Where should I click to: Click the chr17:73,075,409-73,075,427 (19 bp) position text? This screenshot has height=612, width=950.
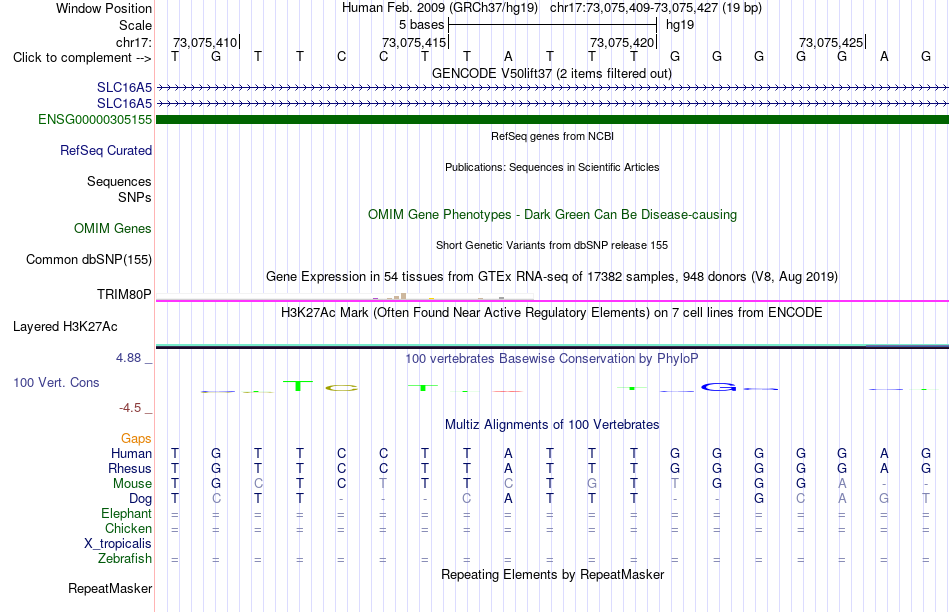coord(656,8)
